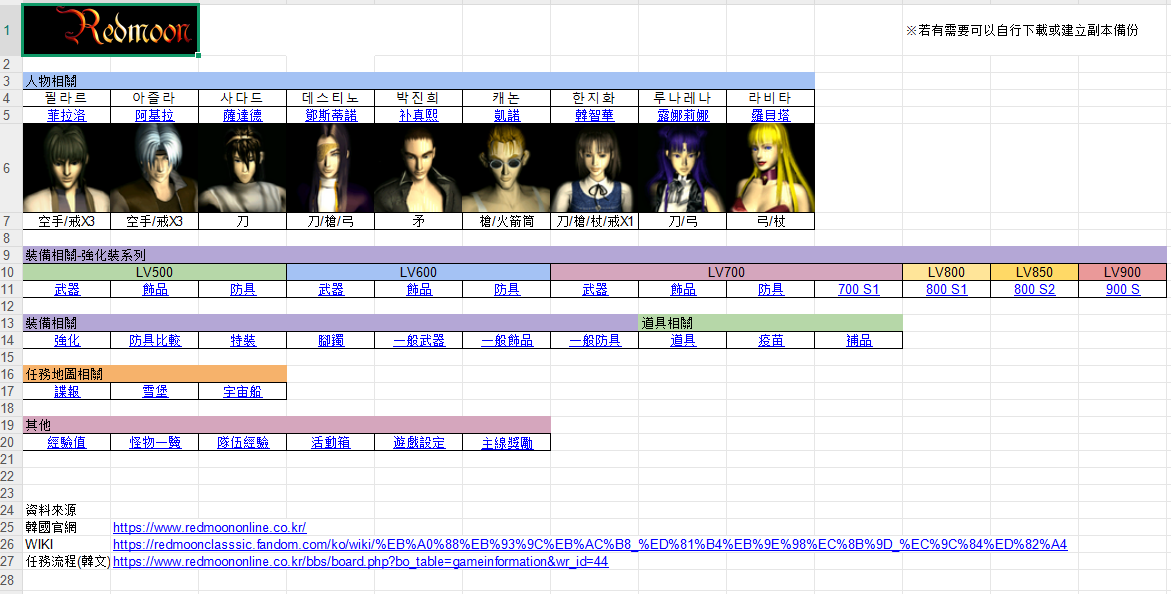The image size is (1171, 594).
Task: Open the 800 S1 link
Action: 946,290
